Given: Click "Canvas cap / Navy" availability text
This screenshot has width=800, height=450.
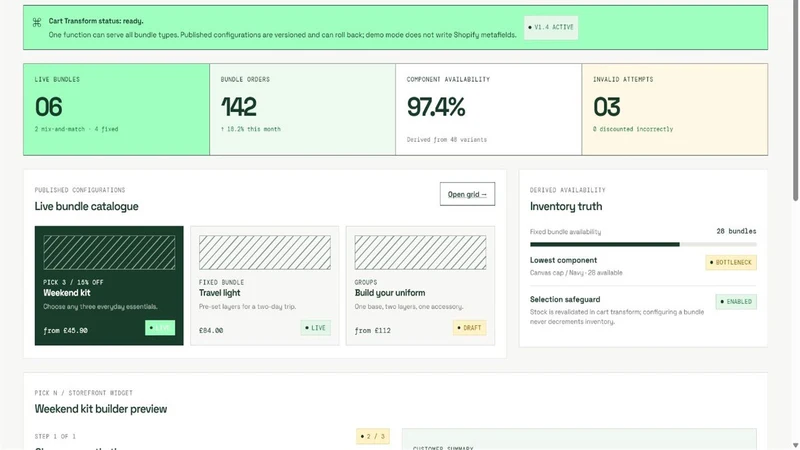Looking at the screenshot, I should pos(576,272).
